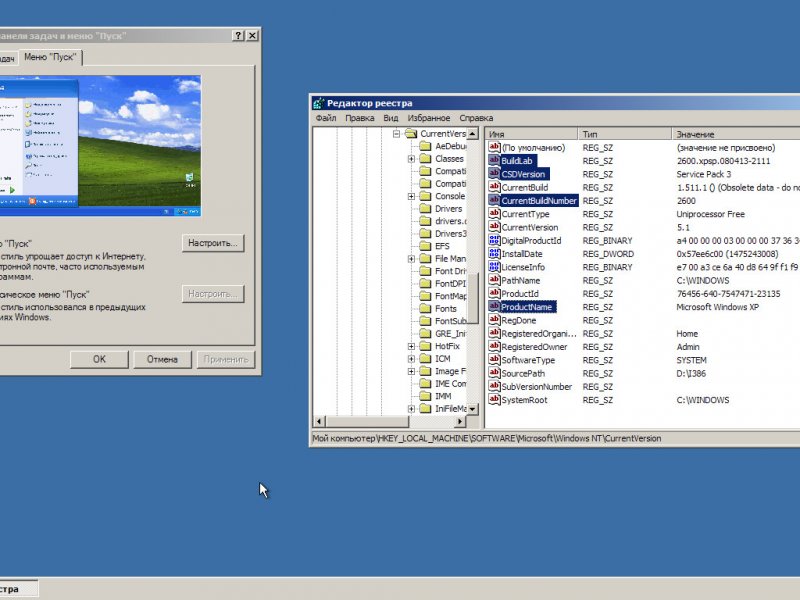Open the Вид menu
800x600 pixels.
click(x=391, y=118)
